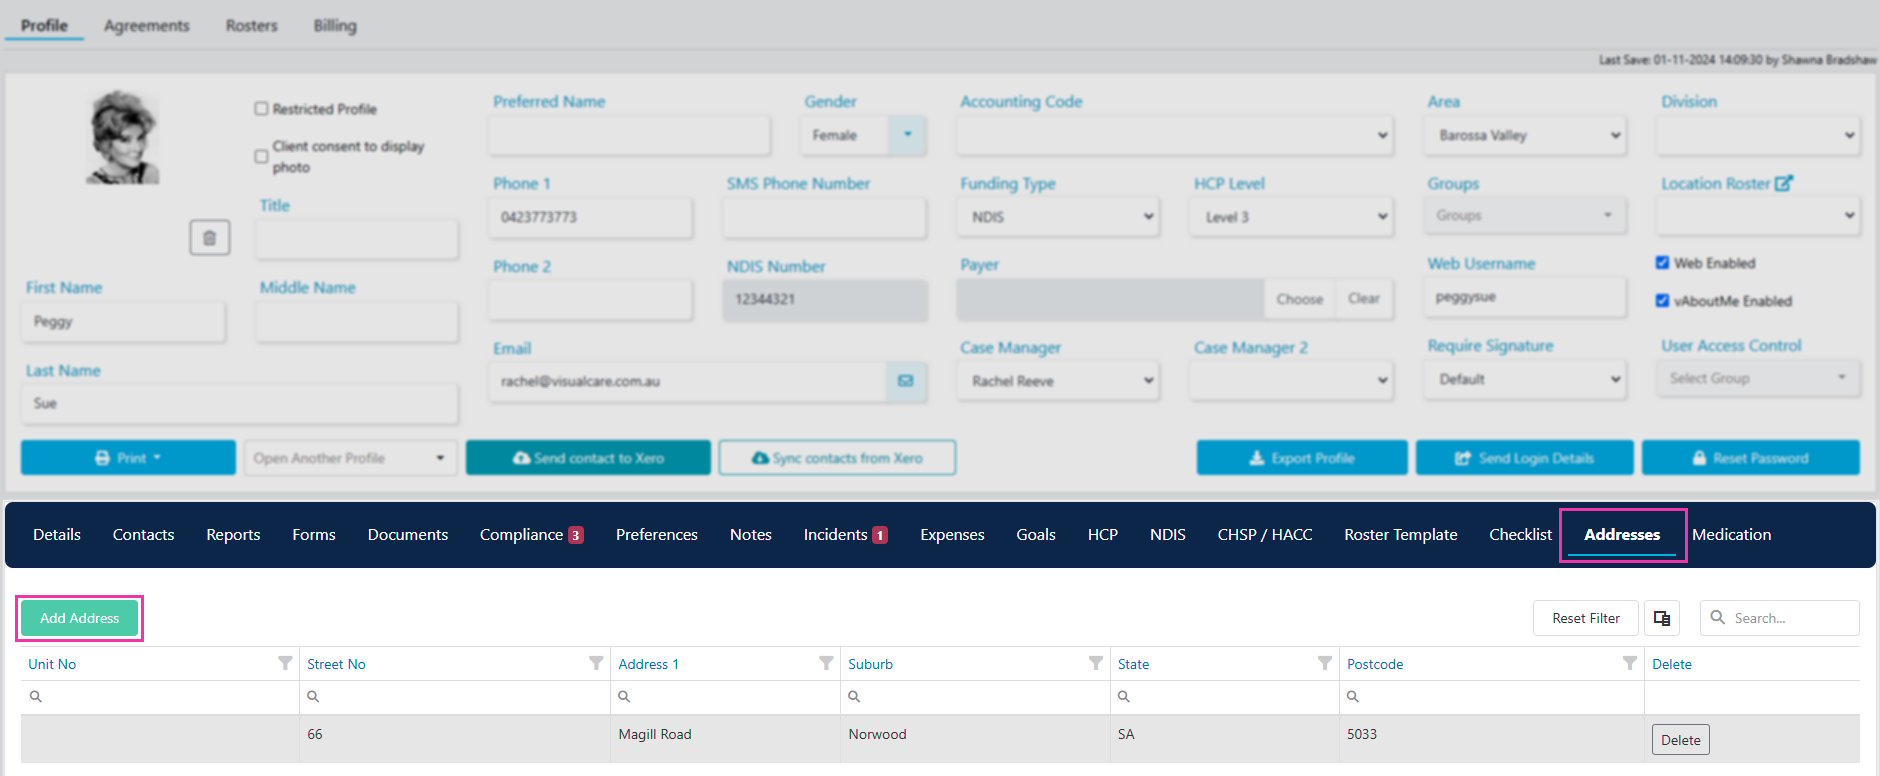Click the addresses Search field
Image resolution: width=1880 pixels, height=776 pixels.
pos(1780,618)
